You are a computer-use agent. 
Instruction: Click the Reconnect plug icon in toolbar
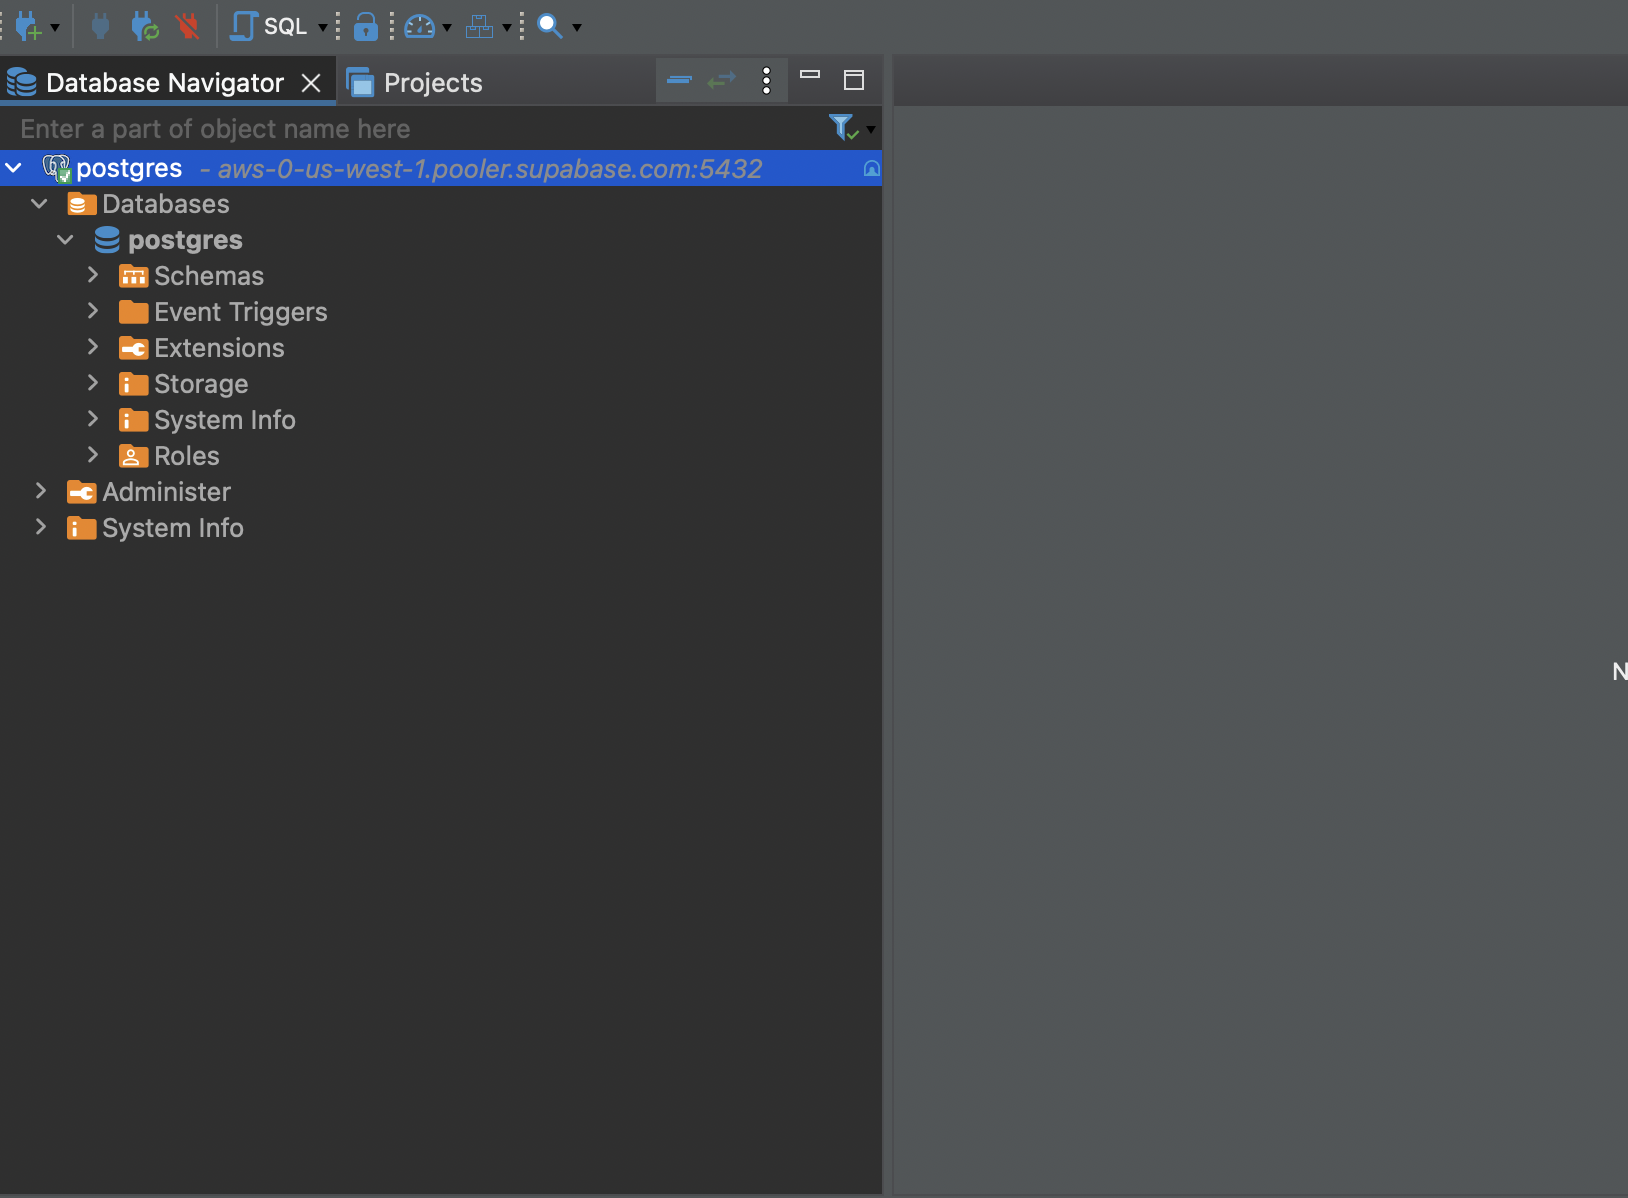(145, 26)
